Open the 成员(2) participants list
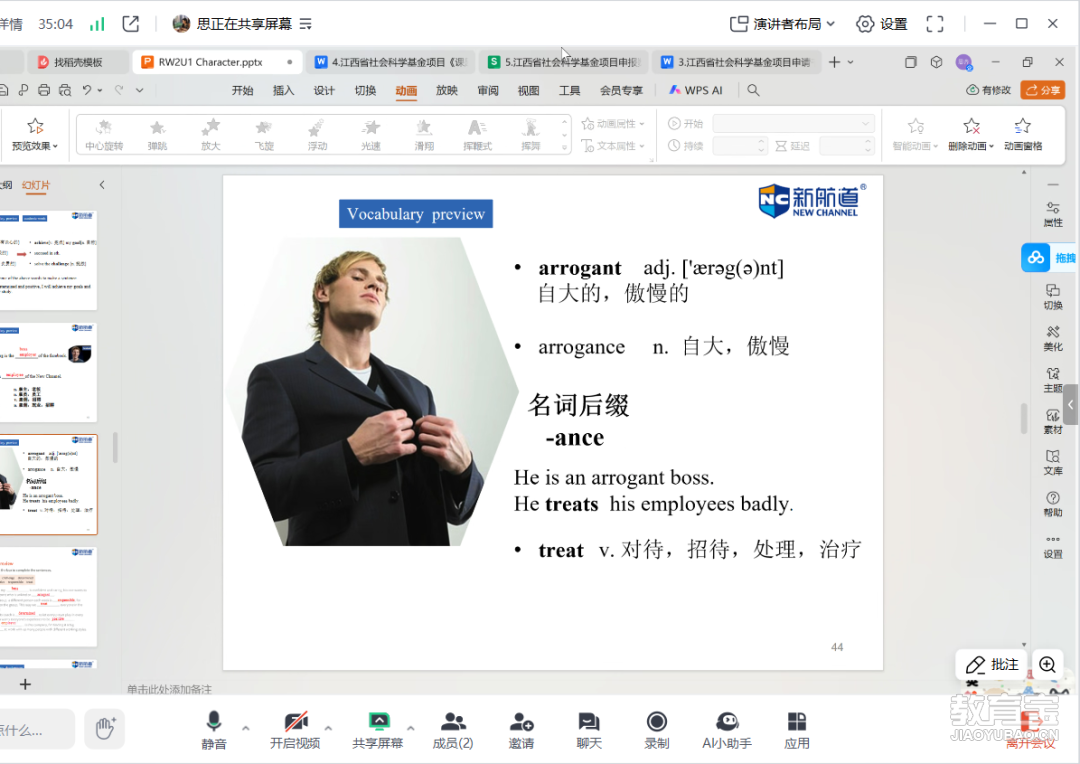Screen dimensions: 1080x764 tap(453, 730)
